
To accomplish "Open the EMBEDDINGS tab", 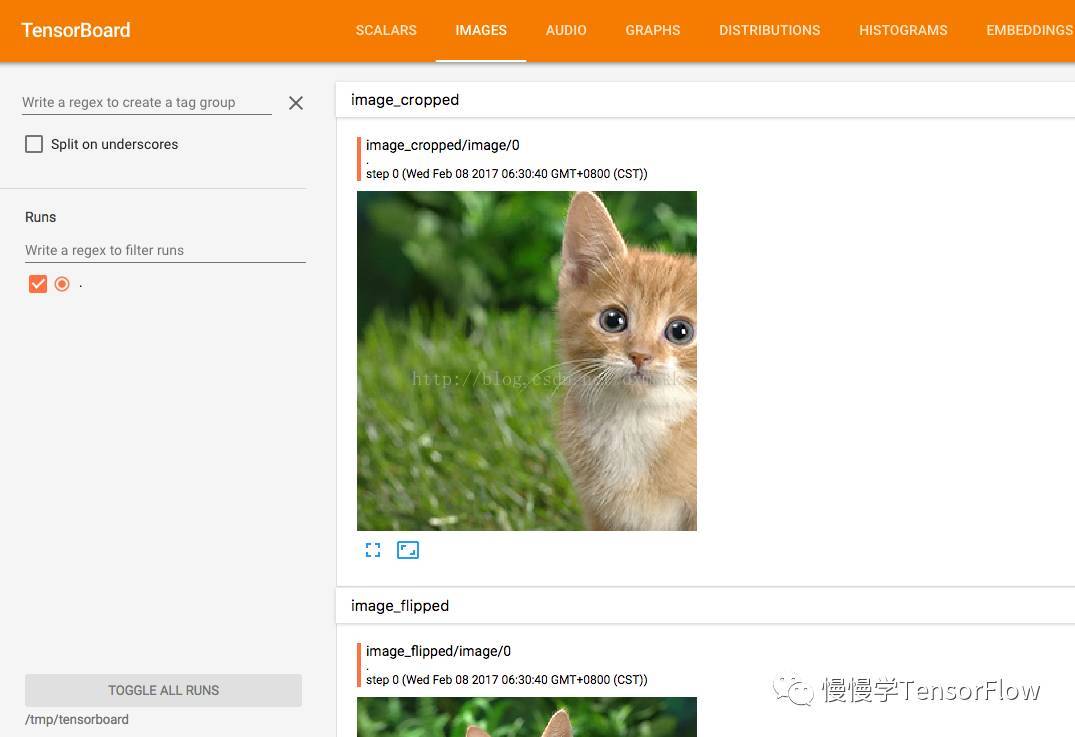I will [x=1028, y=30].
